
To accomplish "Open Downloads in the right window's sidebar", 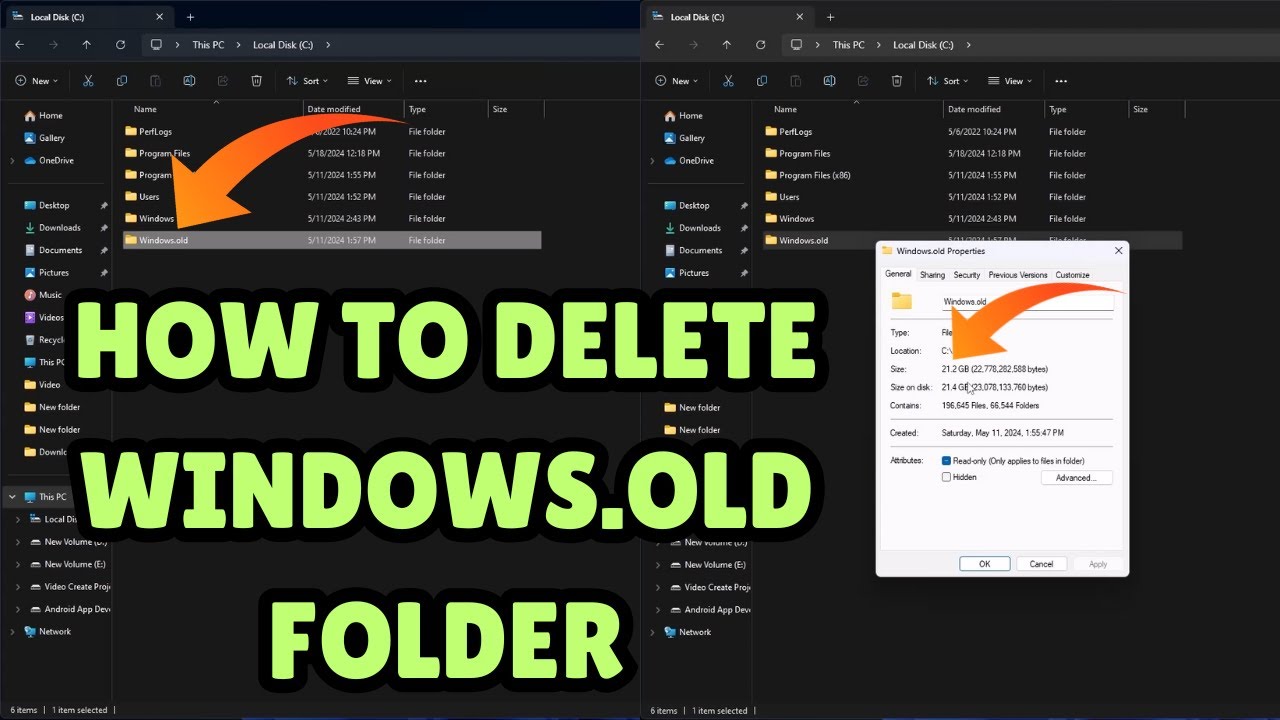I will pos(691,228).
